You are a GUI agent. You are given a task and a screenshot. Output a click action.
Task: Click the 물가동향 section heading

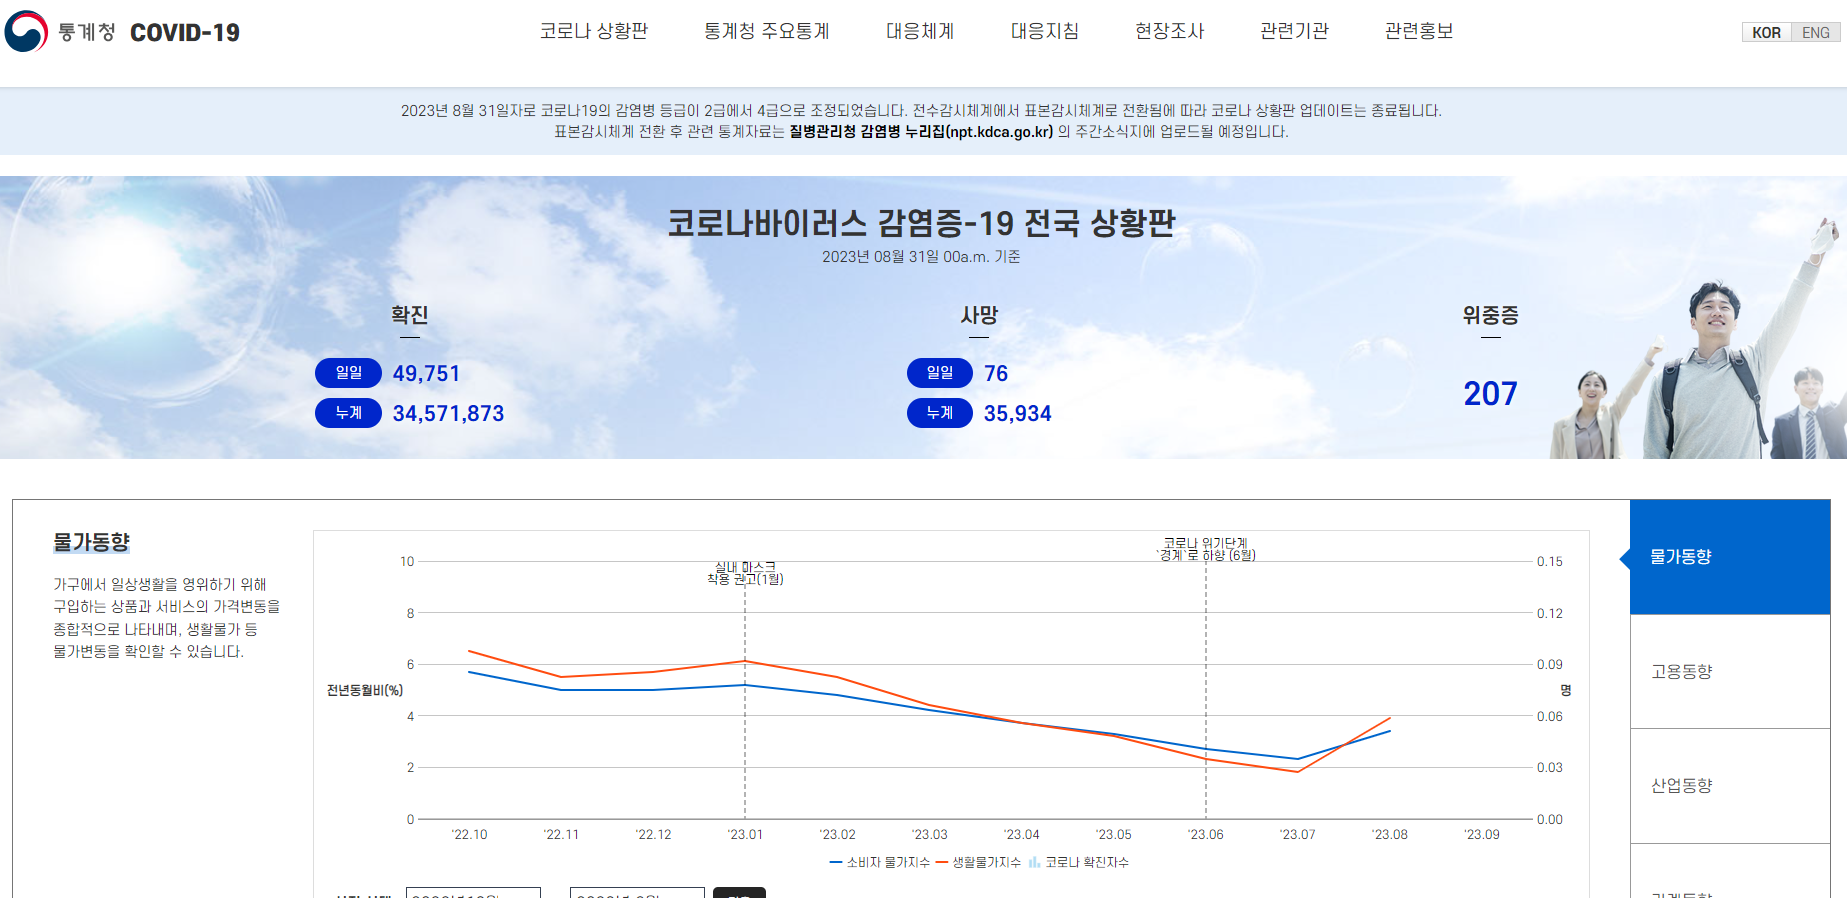[x=91, y=542]
